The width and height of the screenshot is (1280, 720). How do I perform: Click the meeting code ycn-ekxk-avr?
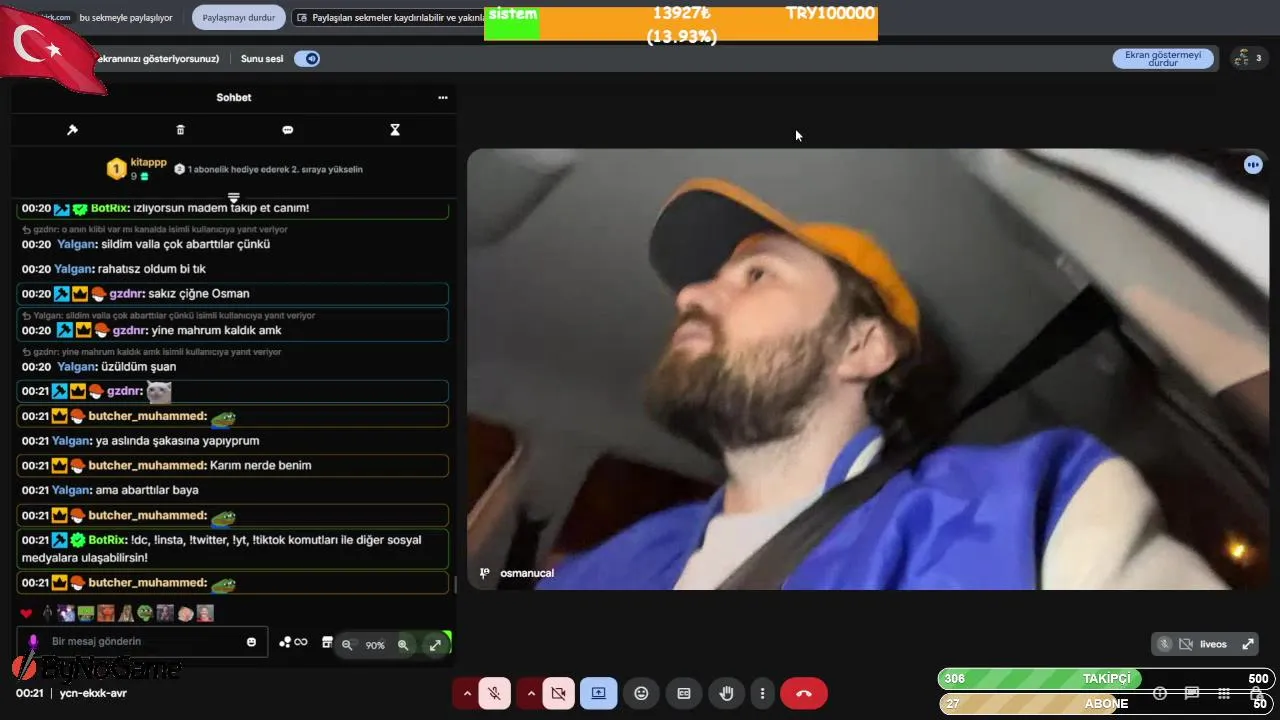point(93,693)
